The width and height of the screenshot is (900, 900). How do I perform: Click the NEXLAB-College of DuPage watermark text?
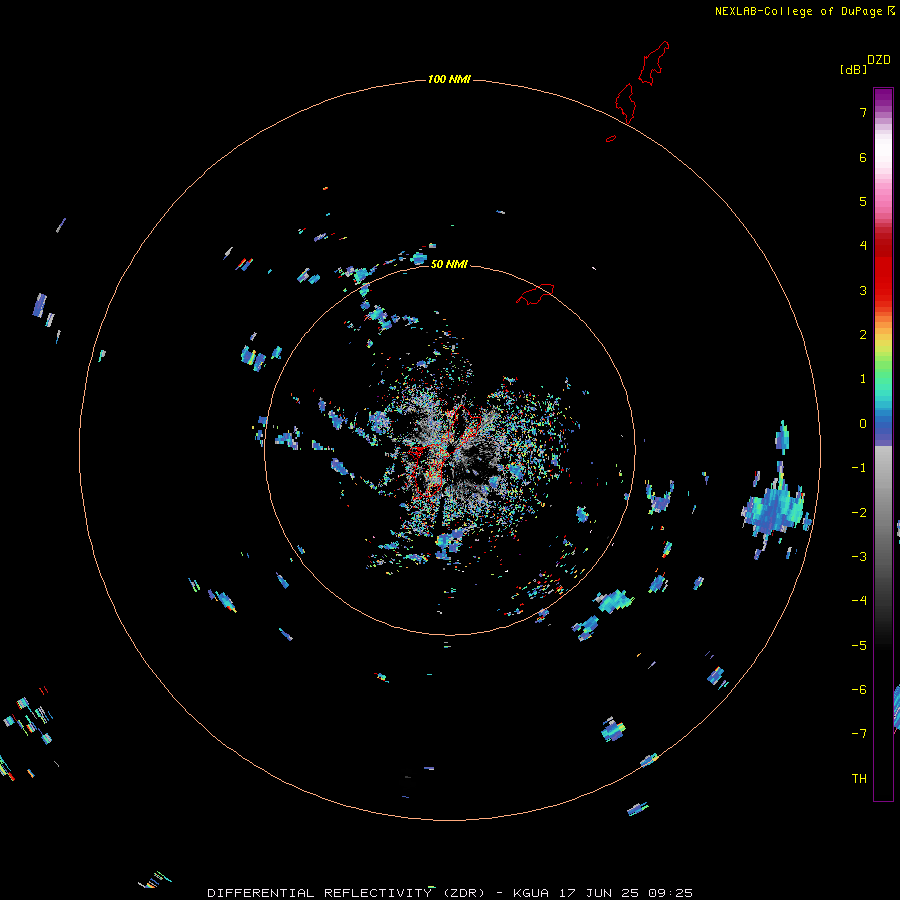tap(804, 11)
